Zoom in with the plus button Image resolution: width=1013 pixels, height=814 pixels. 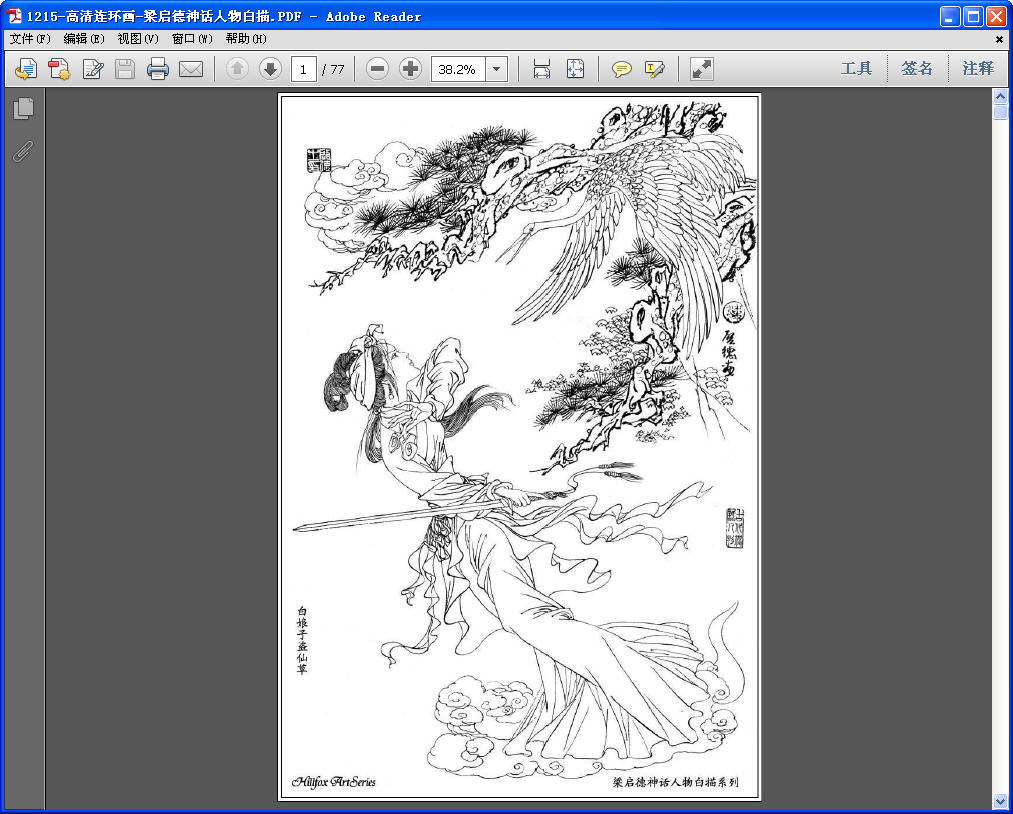point(410,68)
